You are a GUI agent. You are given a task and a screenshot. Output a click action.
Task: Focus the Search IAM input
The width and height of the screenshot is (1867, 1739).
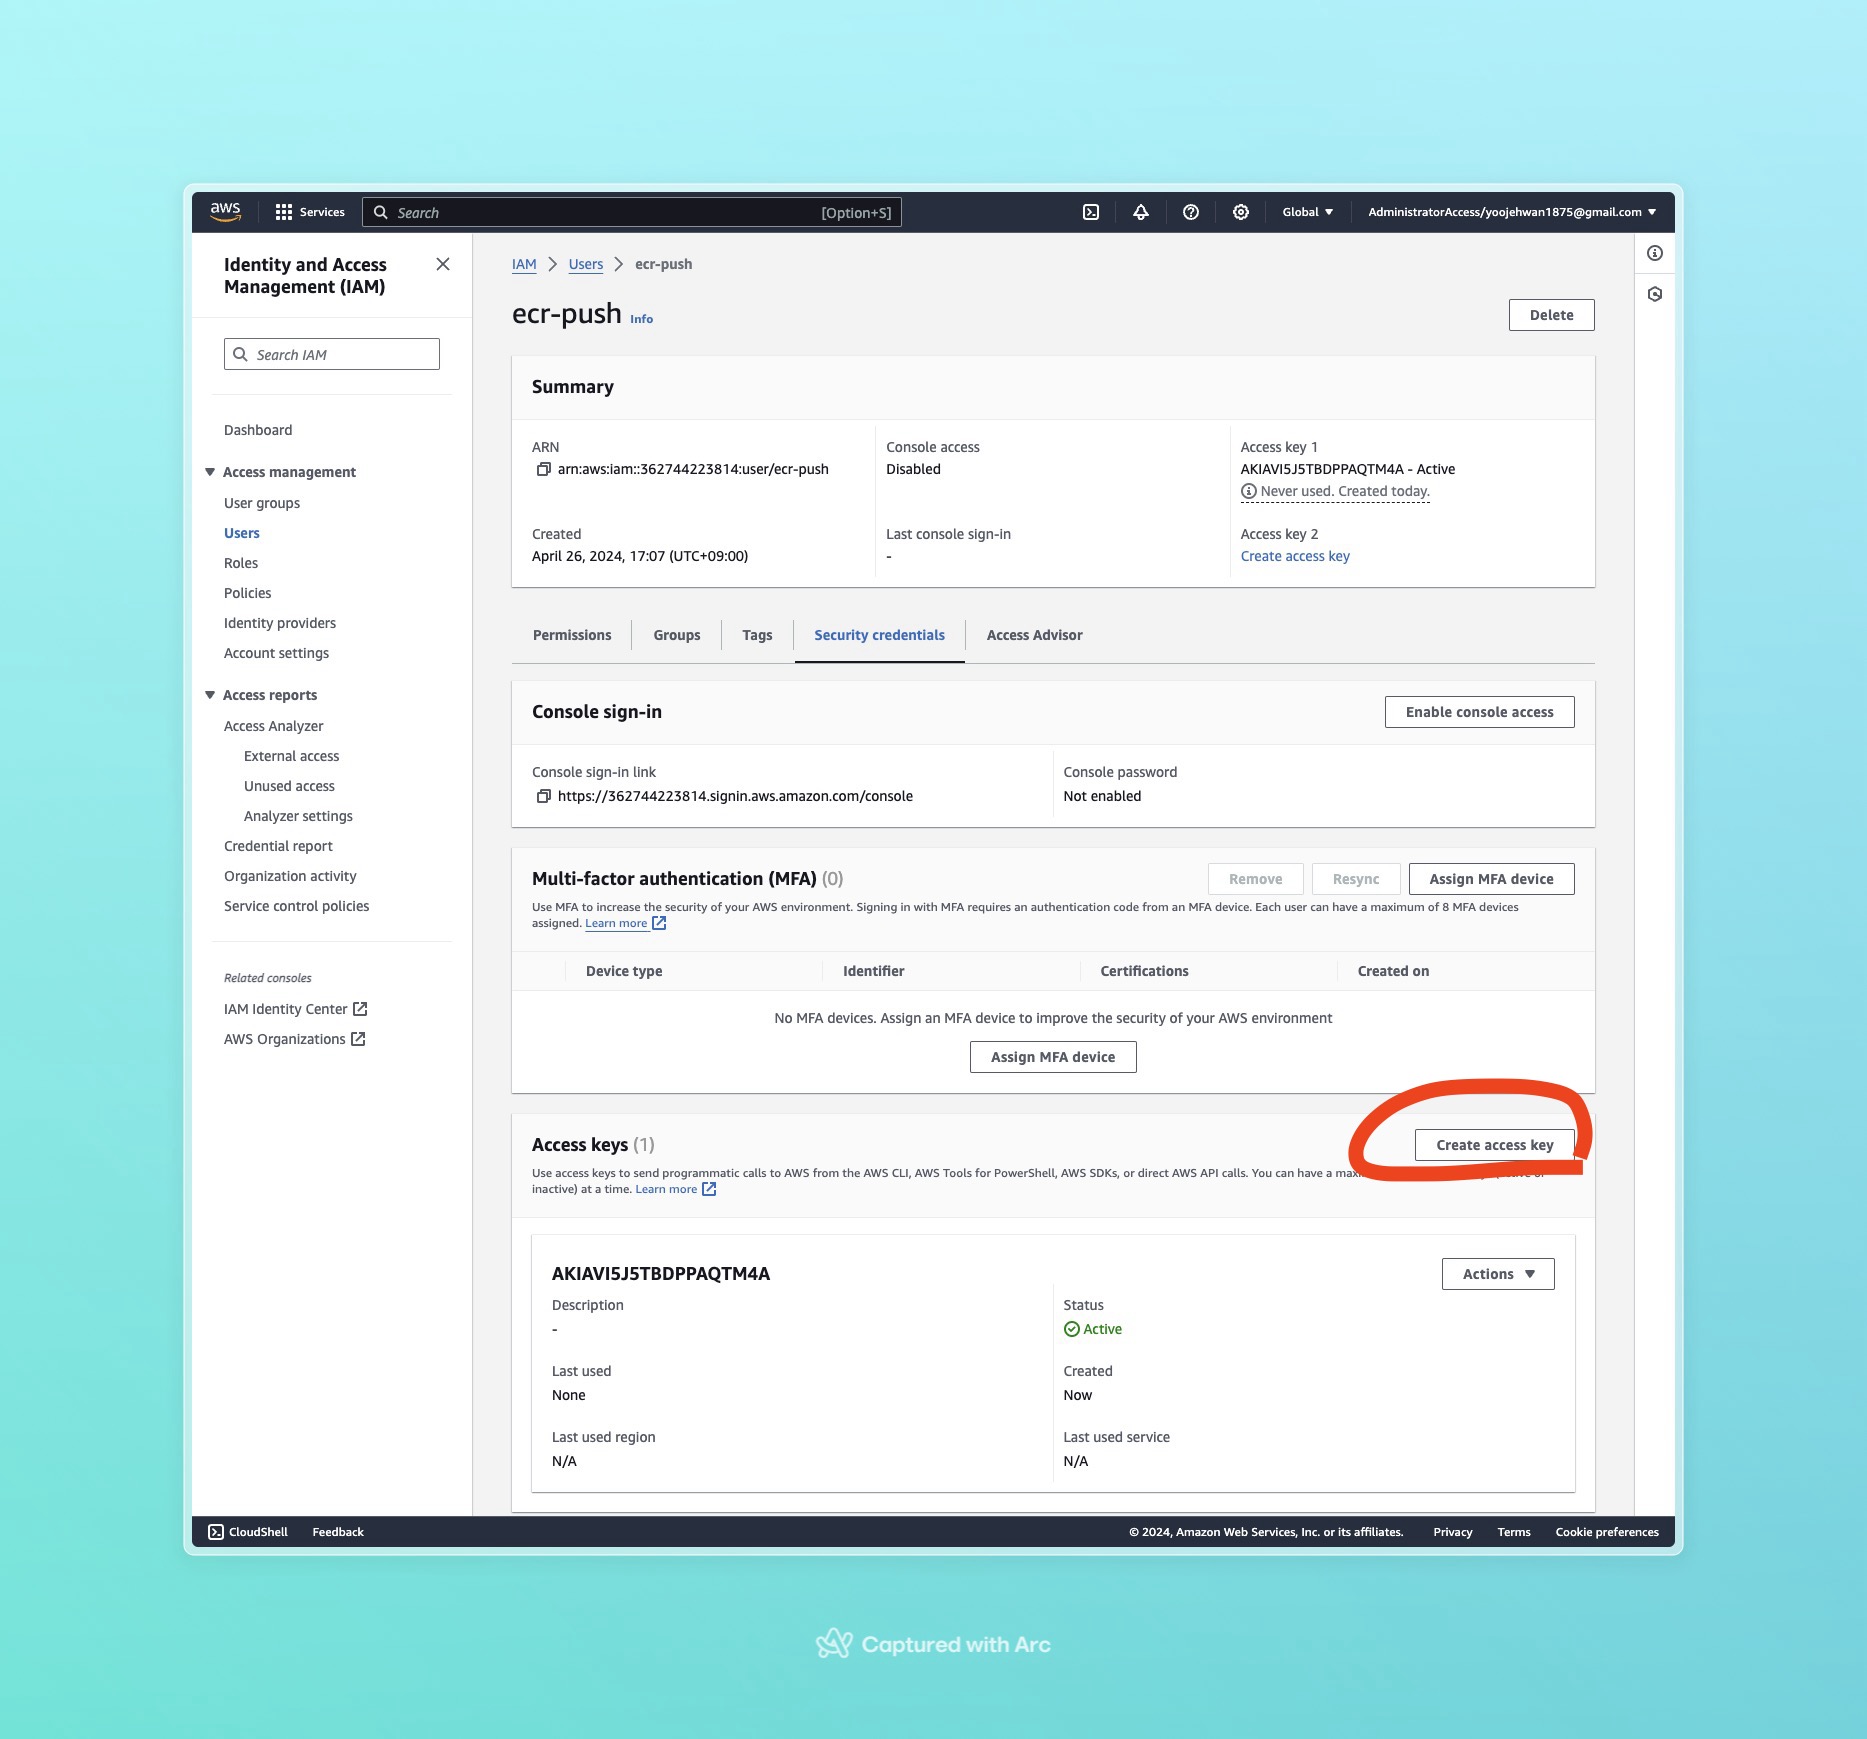pos(332,354)
